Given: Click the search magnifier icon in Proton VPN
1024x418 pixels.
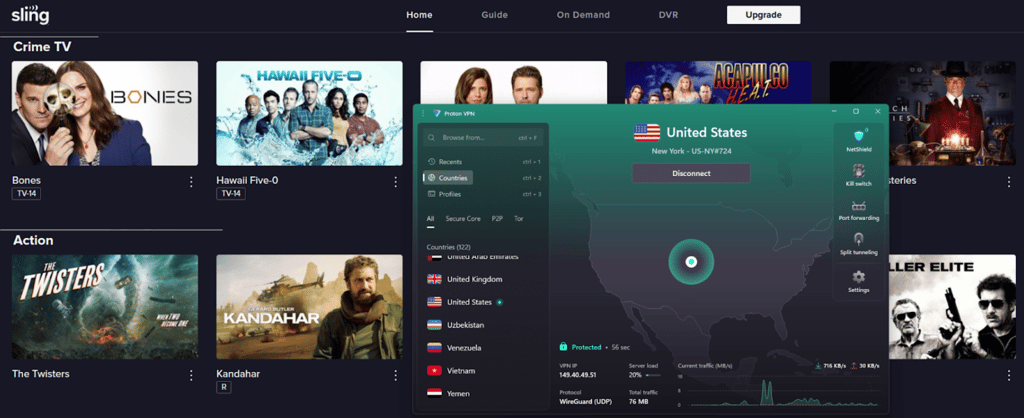Looking at the screenshot, I should click(x=432, y=138).
